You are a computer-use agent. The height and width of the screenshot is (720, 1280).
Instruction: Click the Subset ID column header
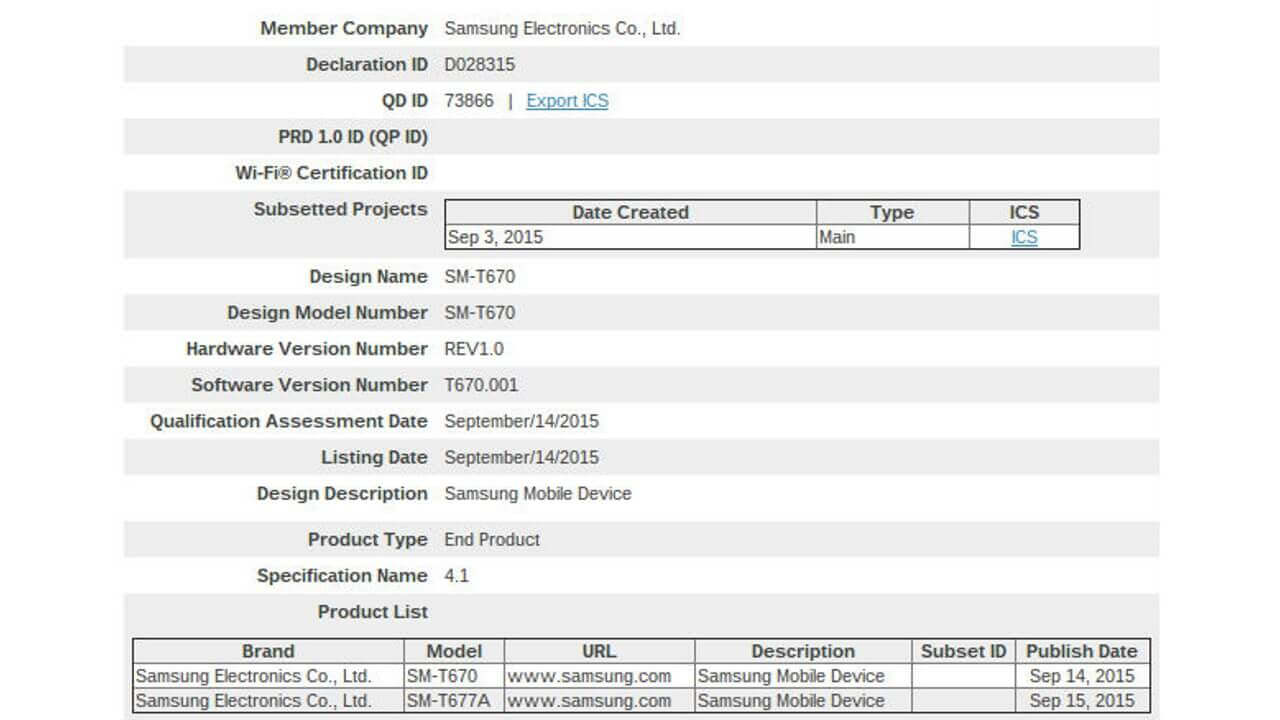(x=963, y=651)
